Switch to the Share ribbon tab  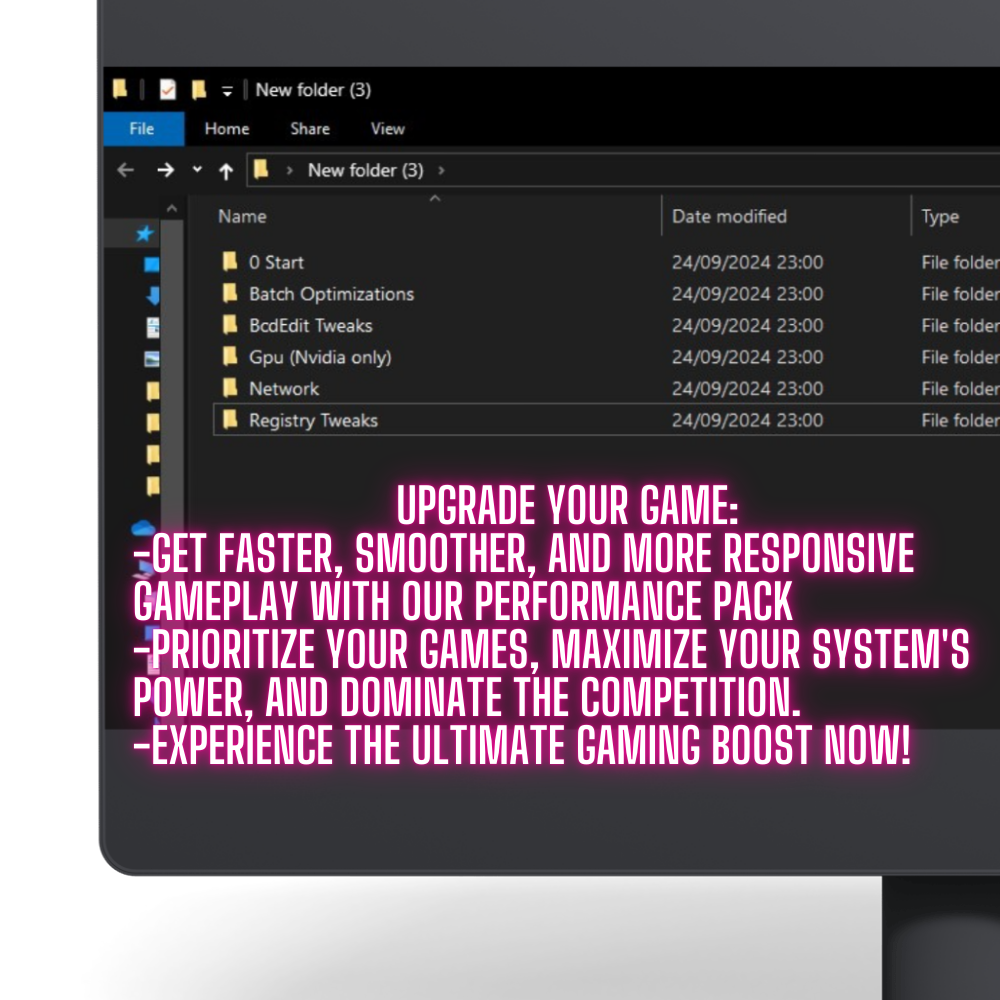coord(310,129)
